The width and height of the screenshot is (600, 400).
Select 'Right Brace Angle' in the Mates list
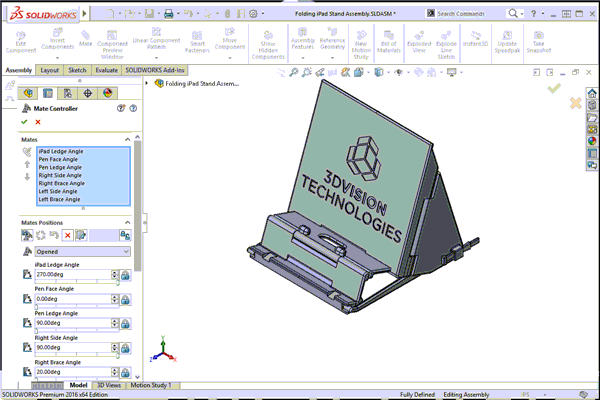click(x=61, y=183)
